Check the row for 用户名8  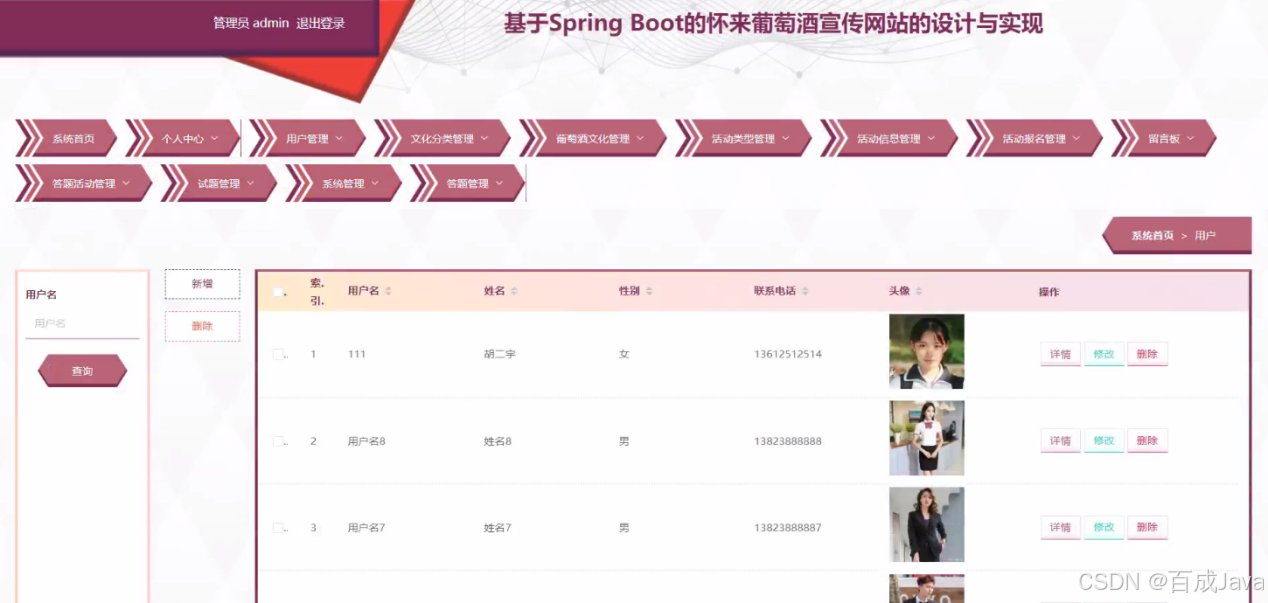[278, 441]
